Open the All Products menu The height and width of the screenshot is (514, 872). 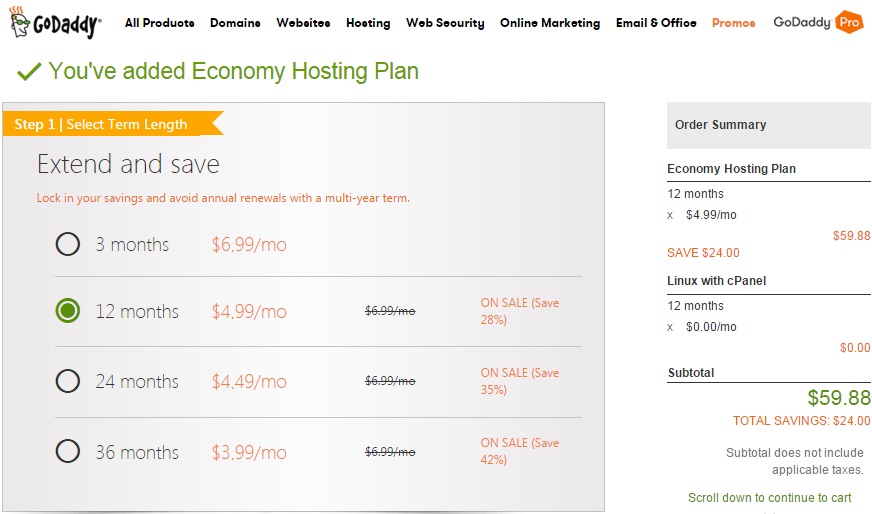pyautogui.click(x=160, y=23)
